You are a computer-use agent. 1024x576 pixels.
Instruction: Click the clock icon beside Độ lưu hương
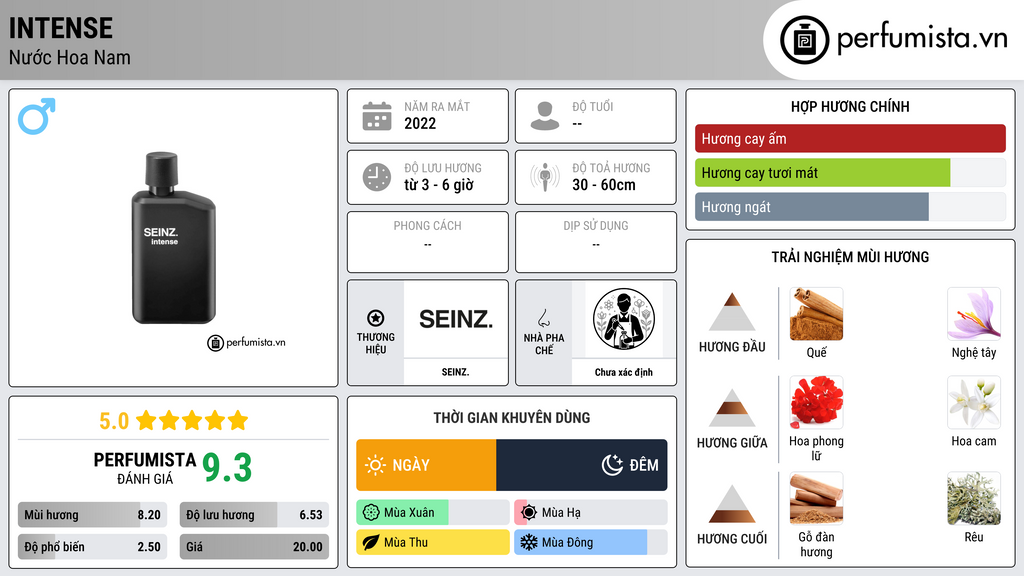[377, 177]
